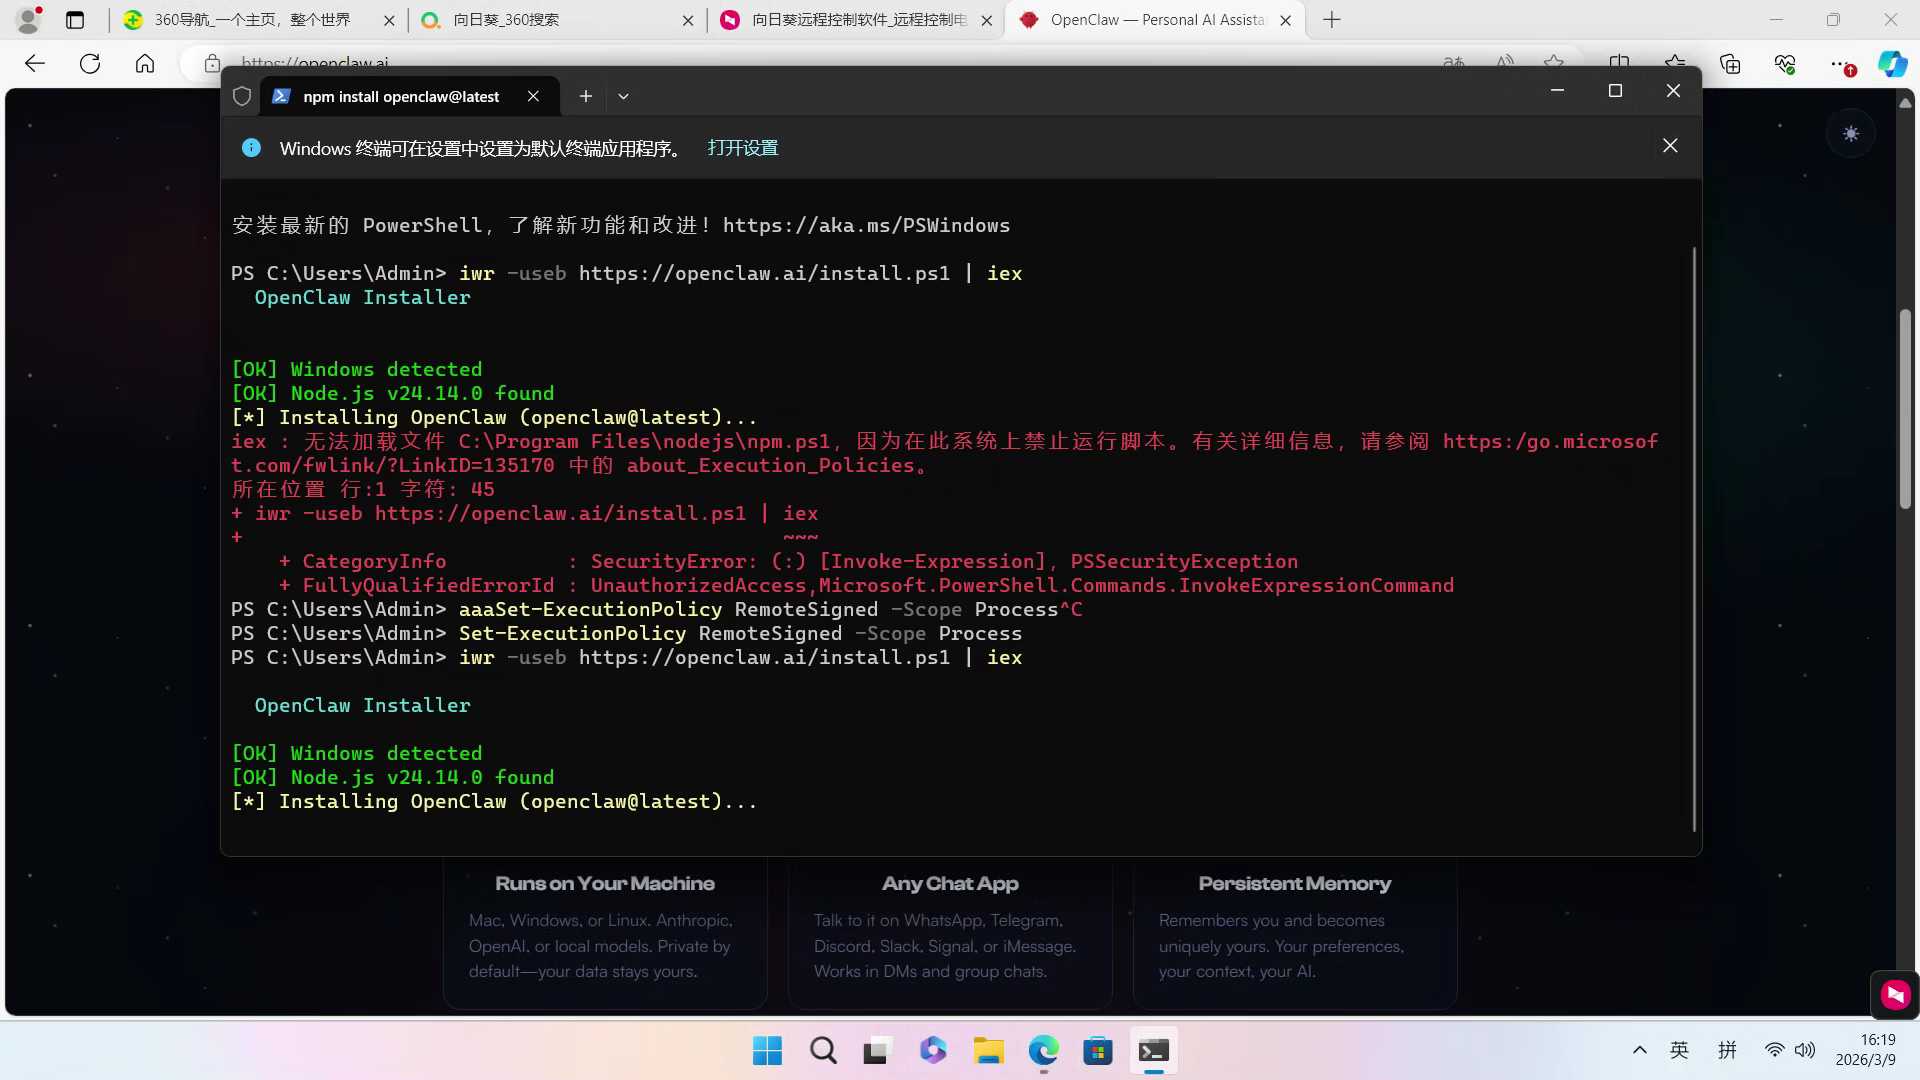
Task: Open the Edge tab actions menu icon
Action: (x=75, y=20)
